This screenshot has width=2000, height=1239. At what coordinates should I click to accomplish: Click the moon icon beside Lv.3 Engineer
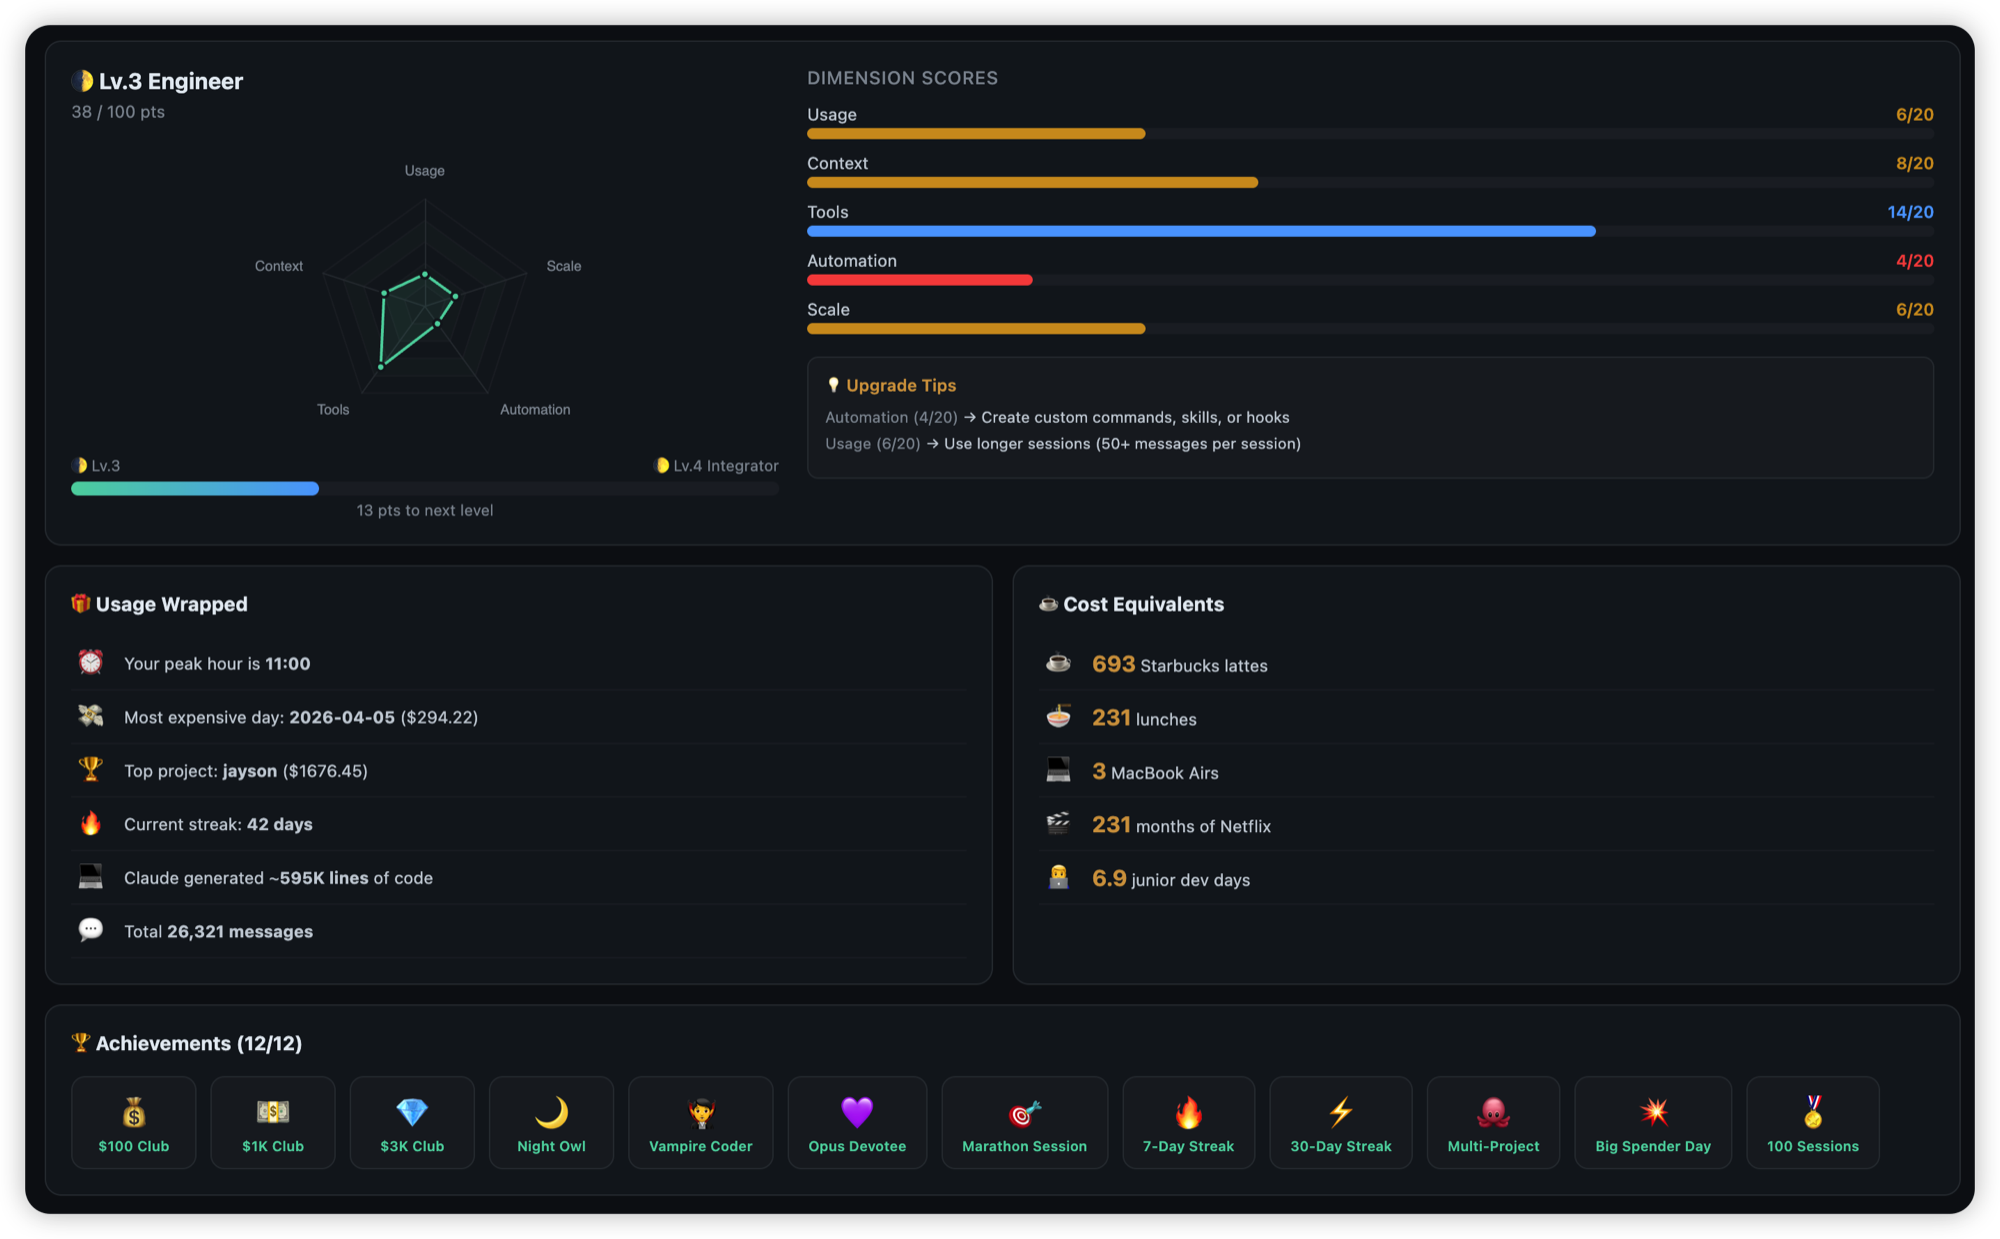[82, 81]
